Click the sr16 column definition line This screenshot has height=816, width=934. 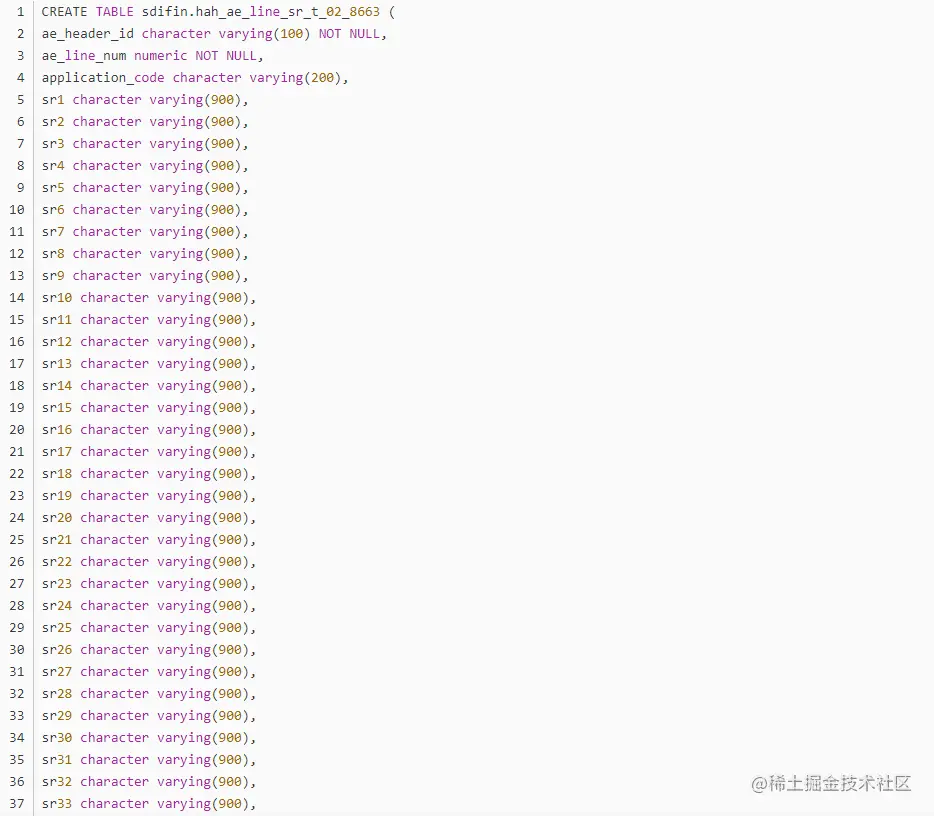click(149, 431)
